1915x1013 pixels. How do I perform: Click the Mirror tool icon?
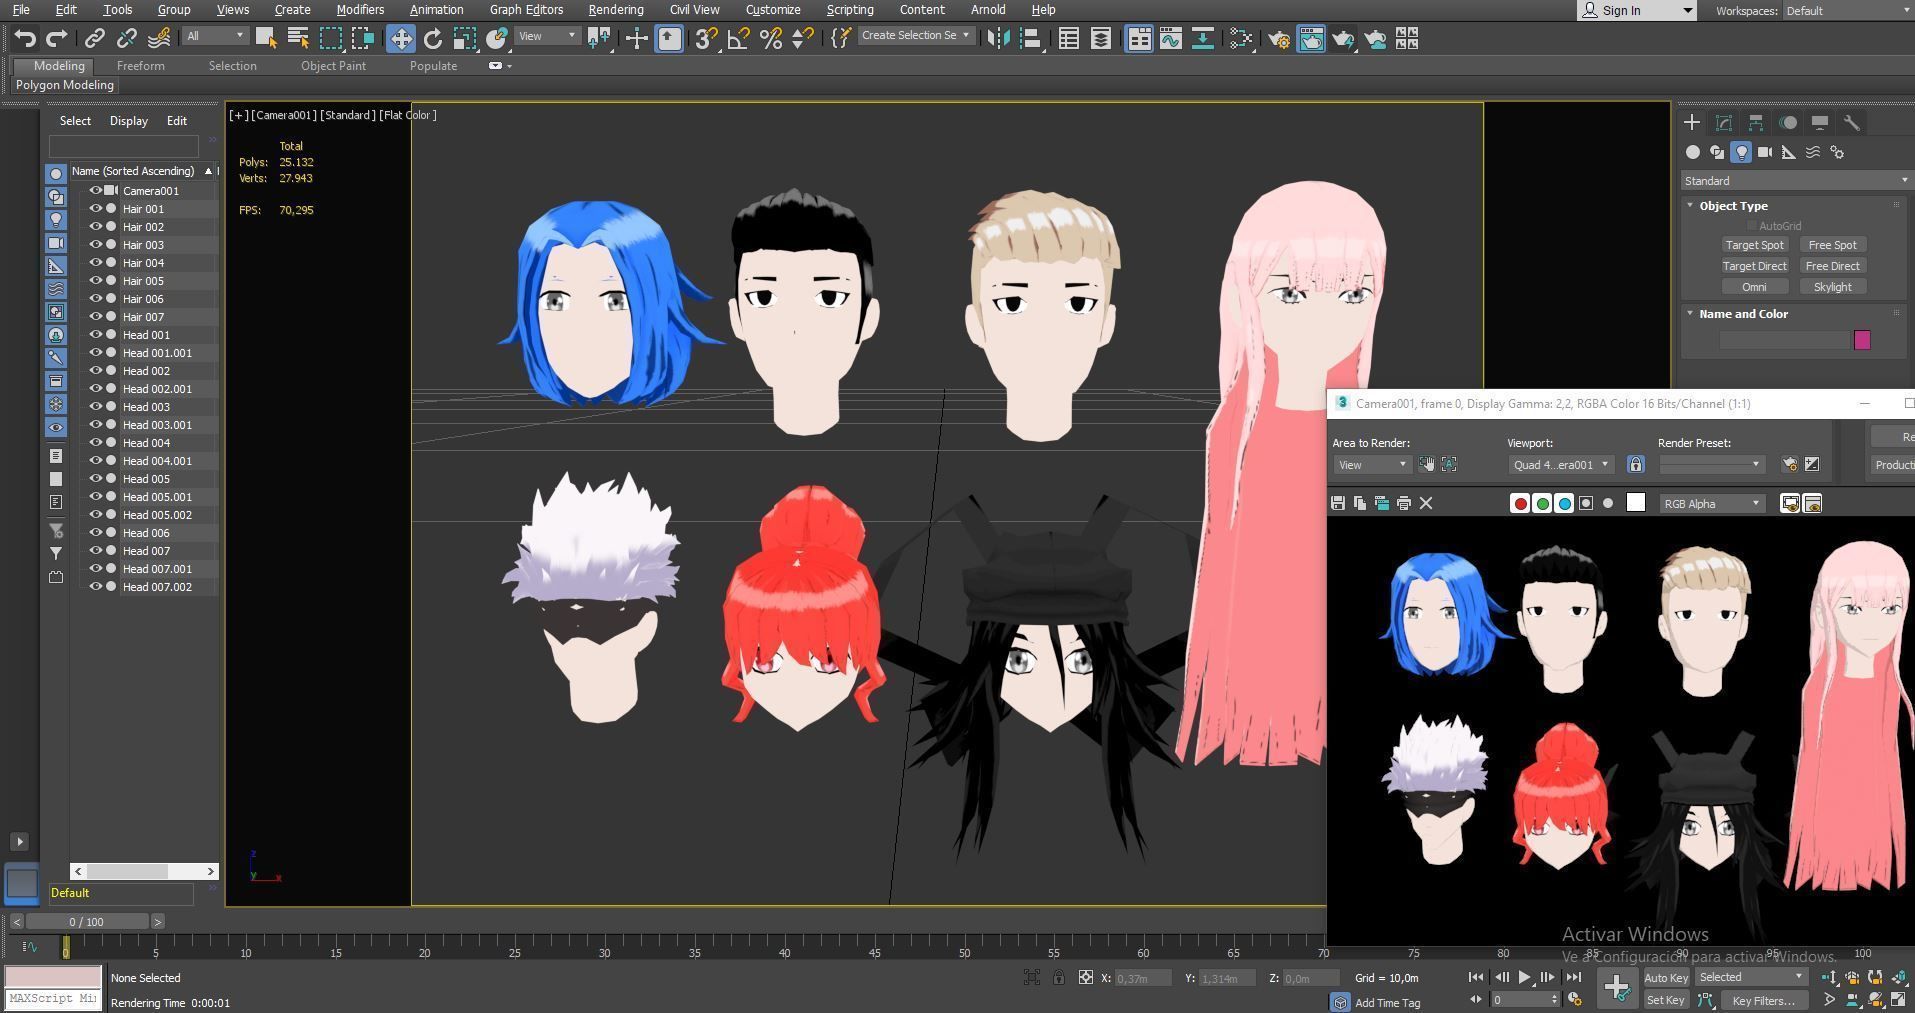[998, 39]
